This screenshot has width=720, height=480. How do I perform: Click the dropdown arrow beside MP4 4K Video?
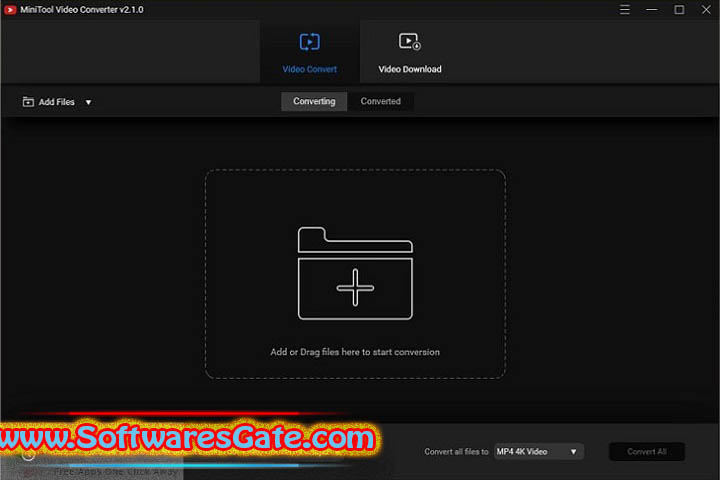coord(574,452)
